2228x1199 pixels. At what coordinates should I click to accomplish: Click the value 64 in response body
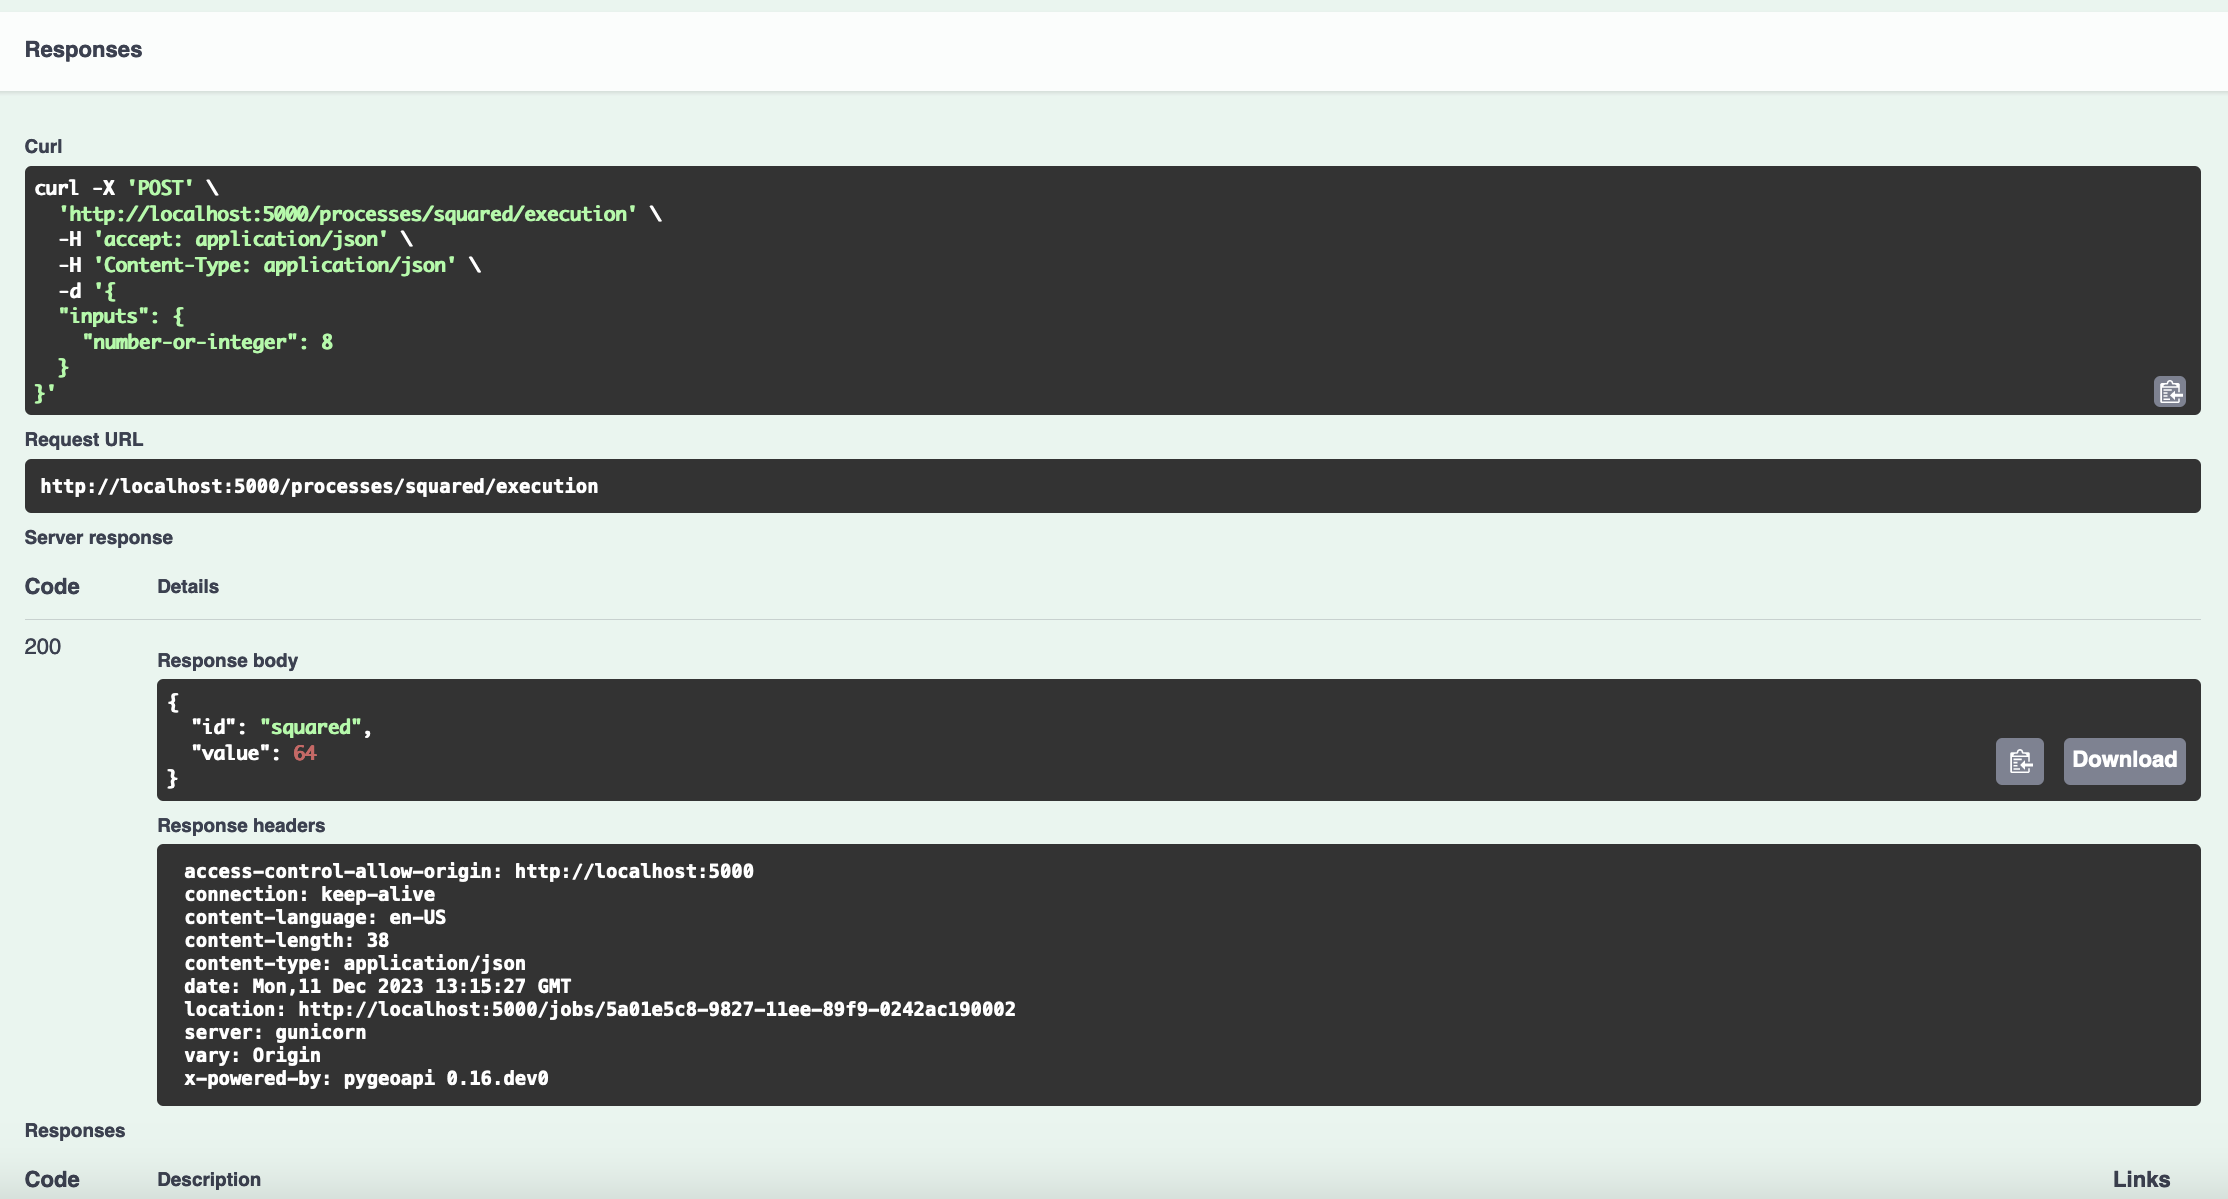click(304, 753)
